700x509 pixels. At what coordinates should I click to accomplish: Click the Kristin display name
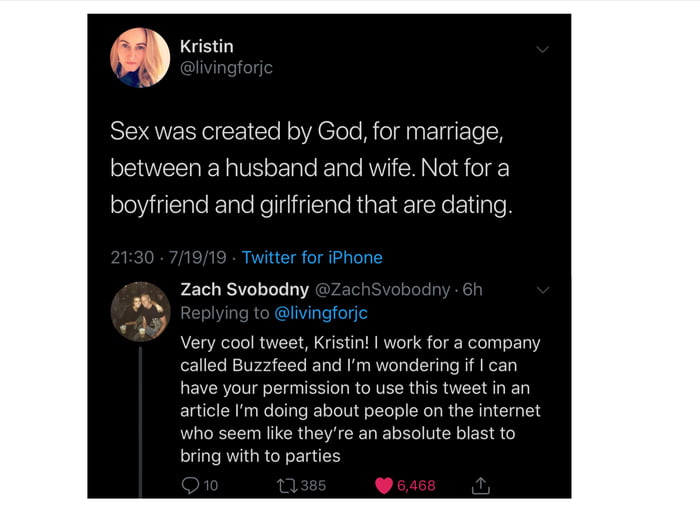[x=206, y=45]
